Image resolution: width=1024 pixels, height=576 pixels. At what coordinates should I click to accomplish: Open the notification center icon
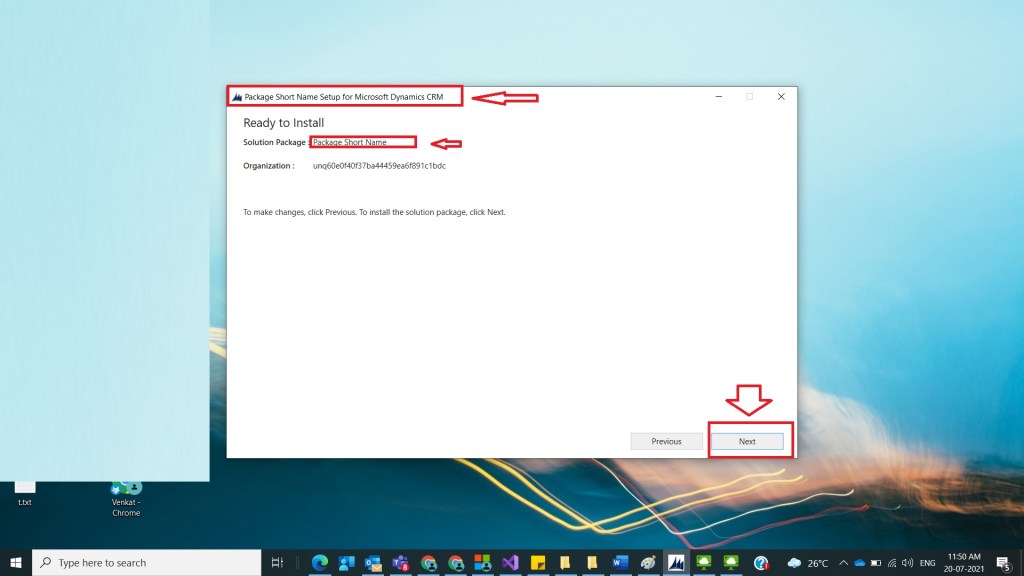tap(1003, 563)
